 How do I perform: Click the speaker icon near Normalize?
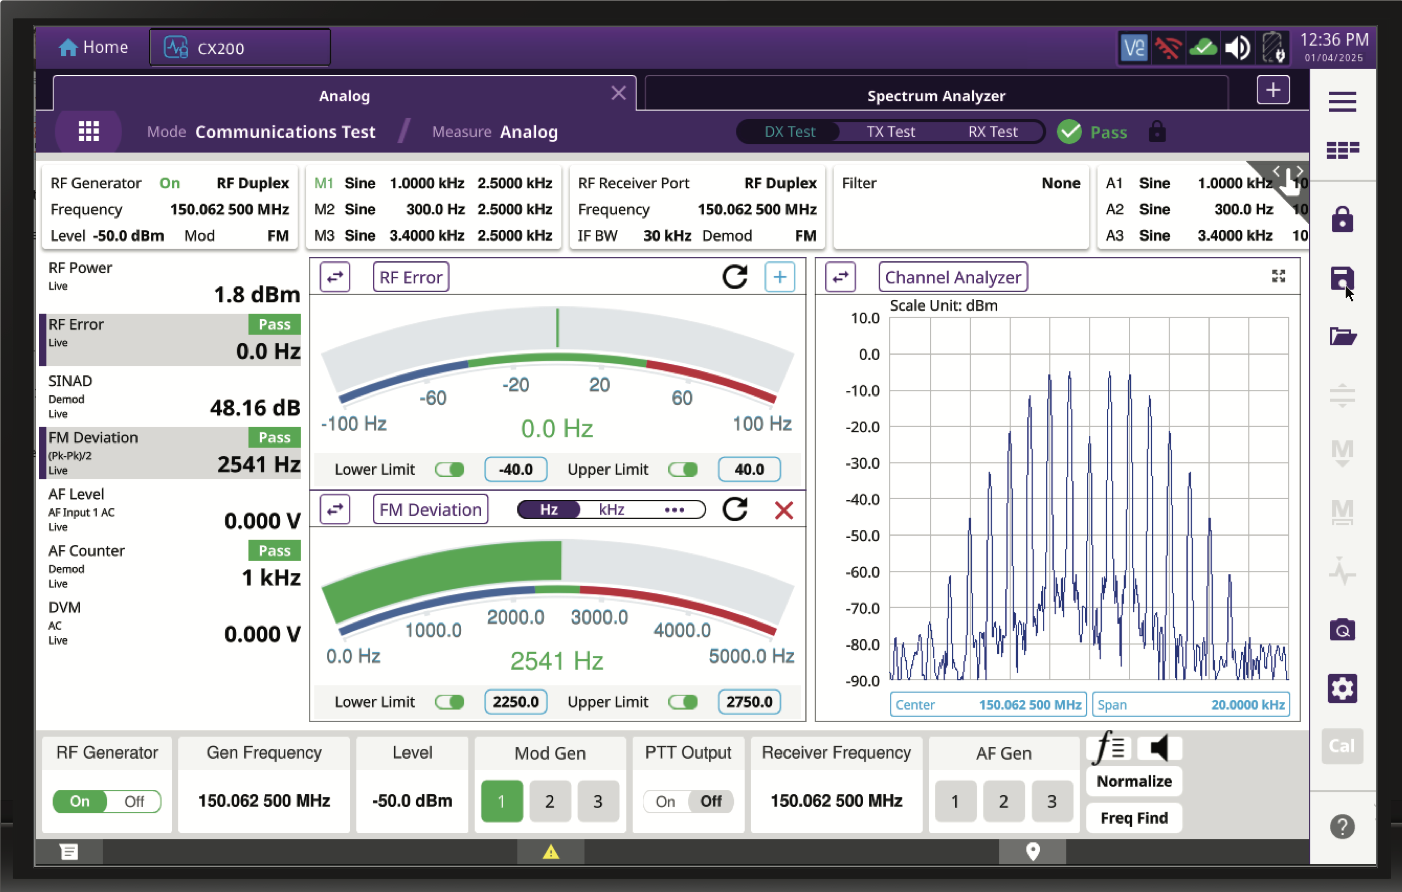pyautogui.click(x=1159, y=748)
